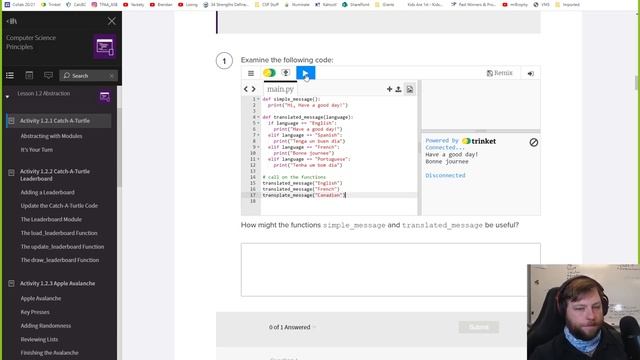The height and width of the screenshot is (360, 640).
Task: Click the stop icon in the output console
Action: 533,142
